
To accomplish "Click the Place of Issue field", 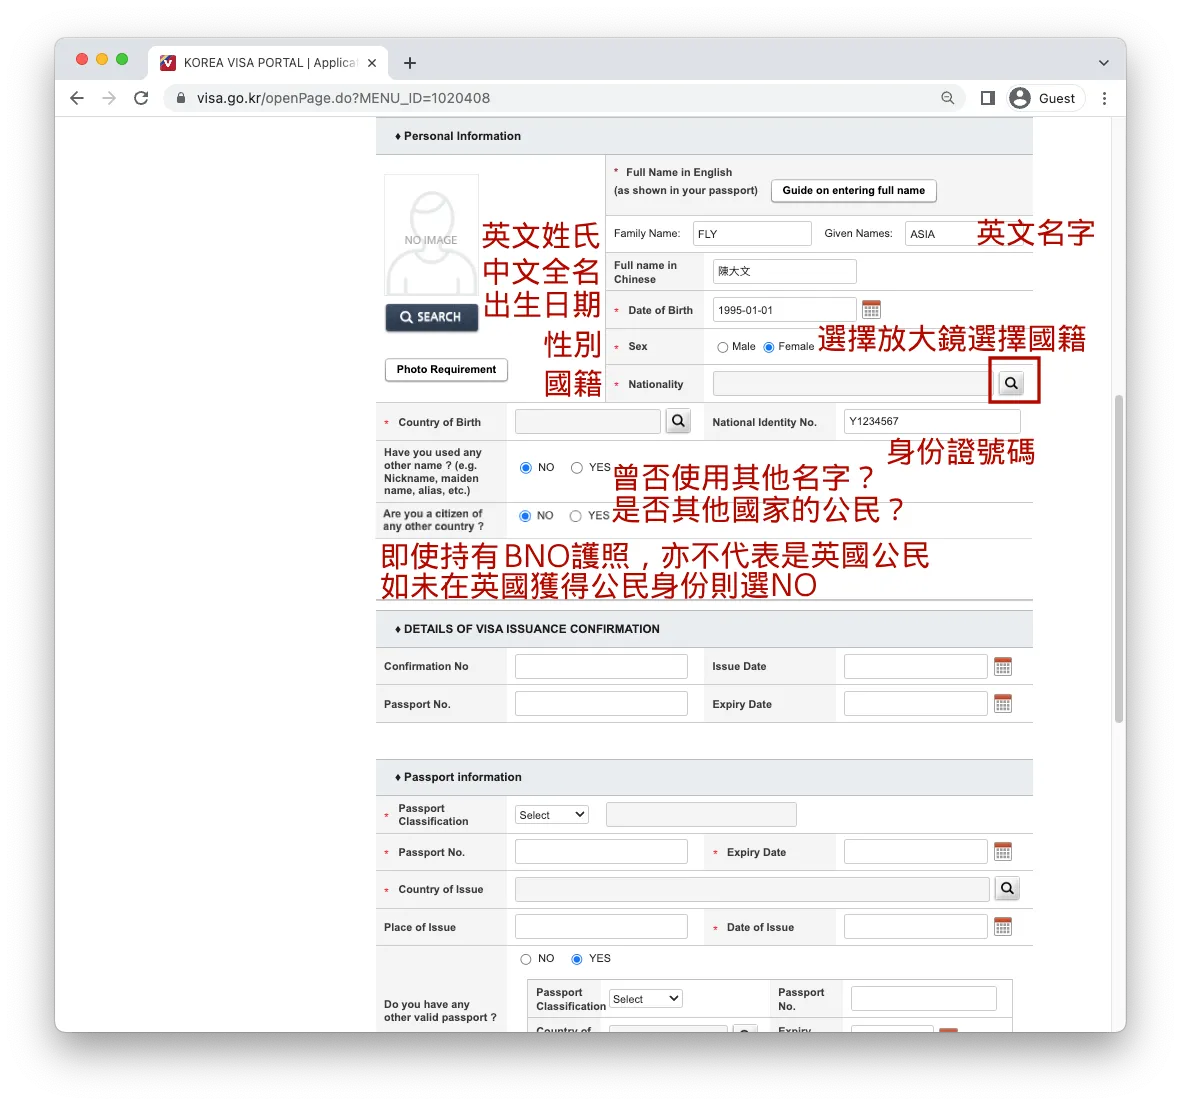I will 601,926.
